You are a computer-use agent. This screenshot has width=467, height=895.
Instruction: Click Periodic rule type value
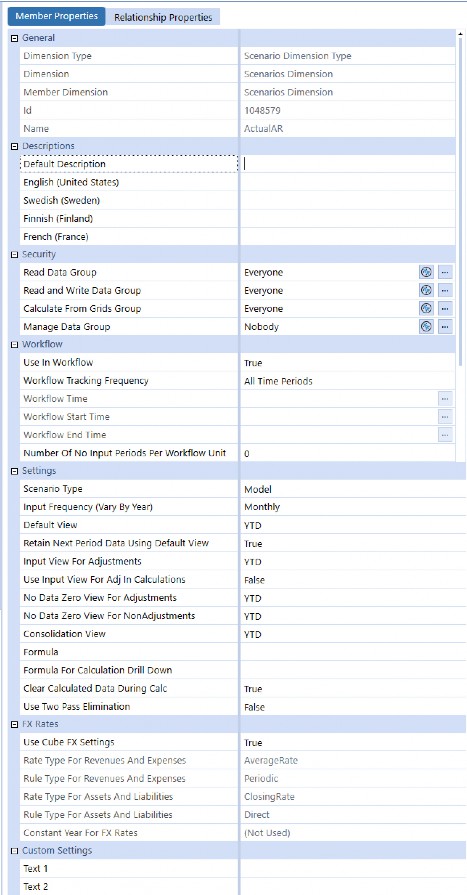pyautogui.click(x=260, y=779)
